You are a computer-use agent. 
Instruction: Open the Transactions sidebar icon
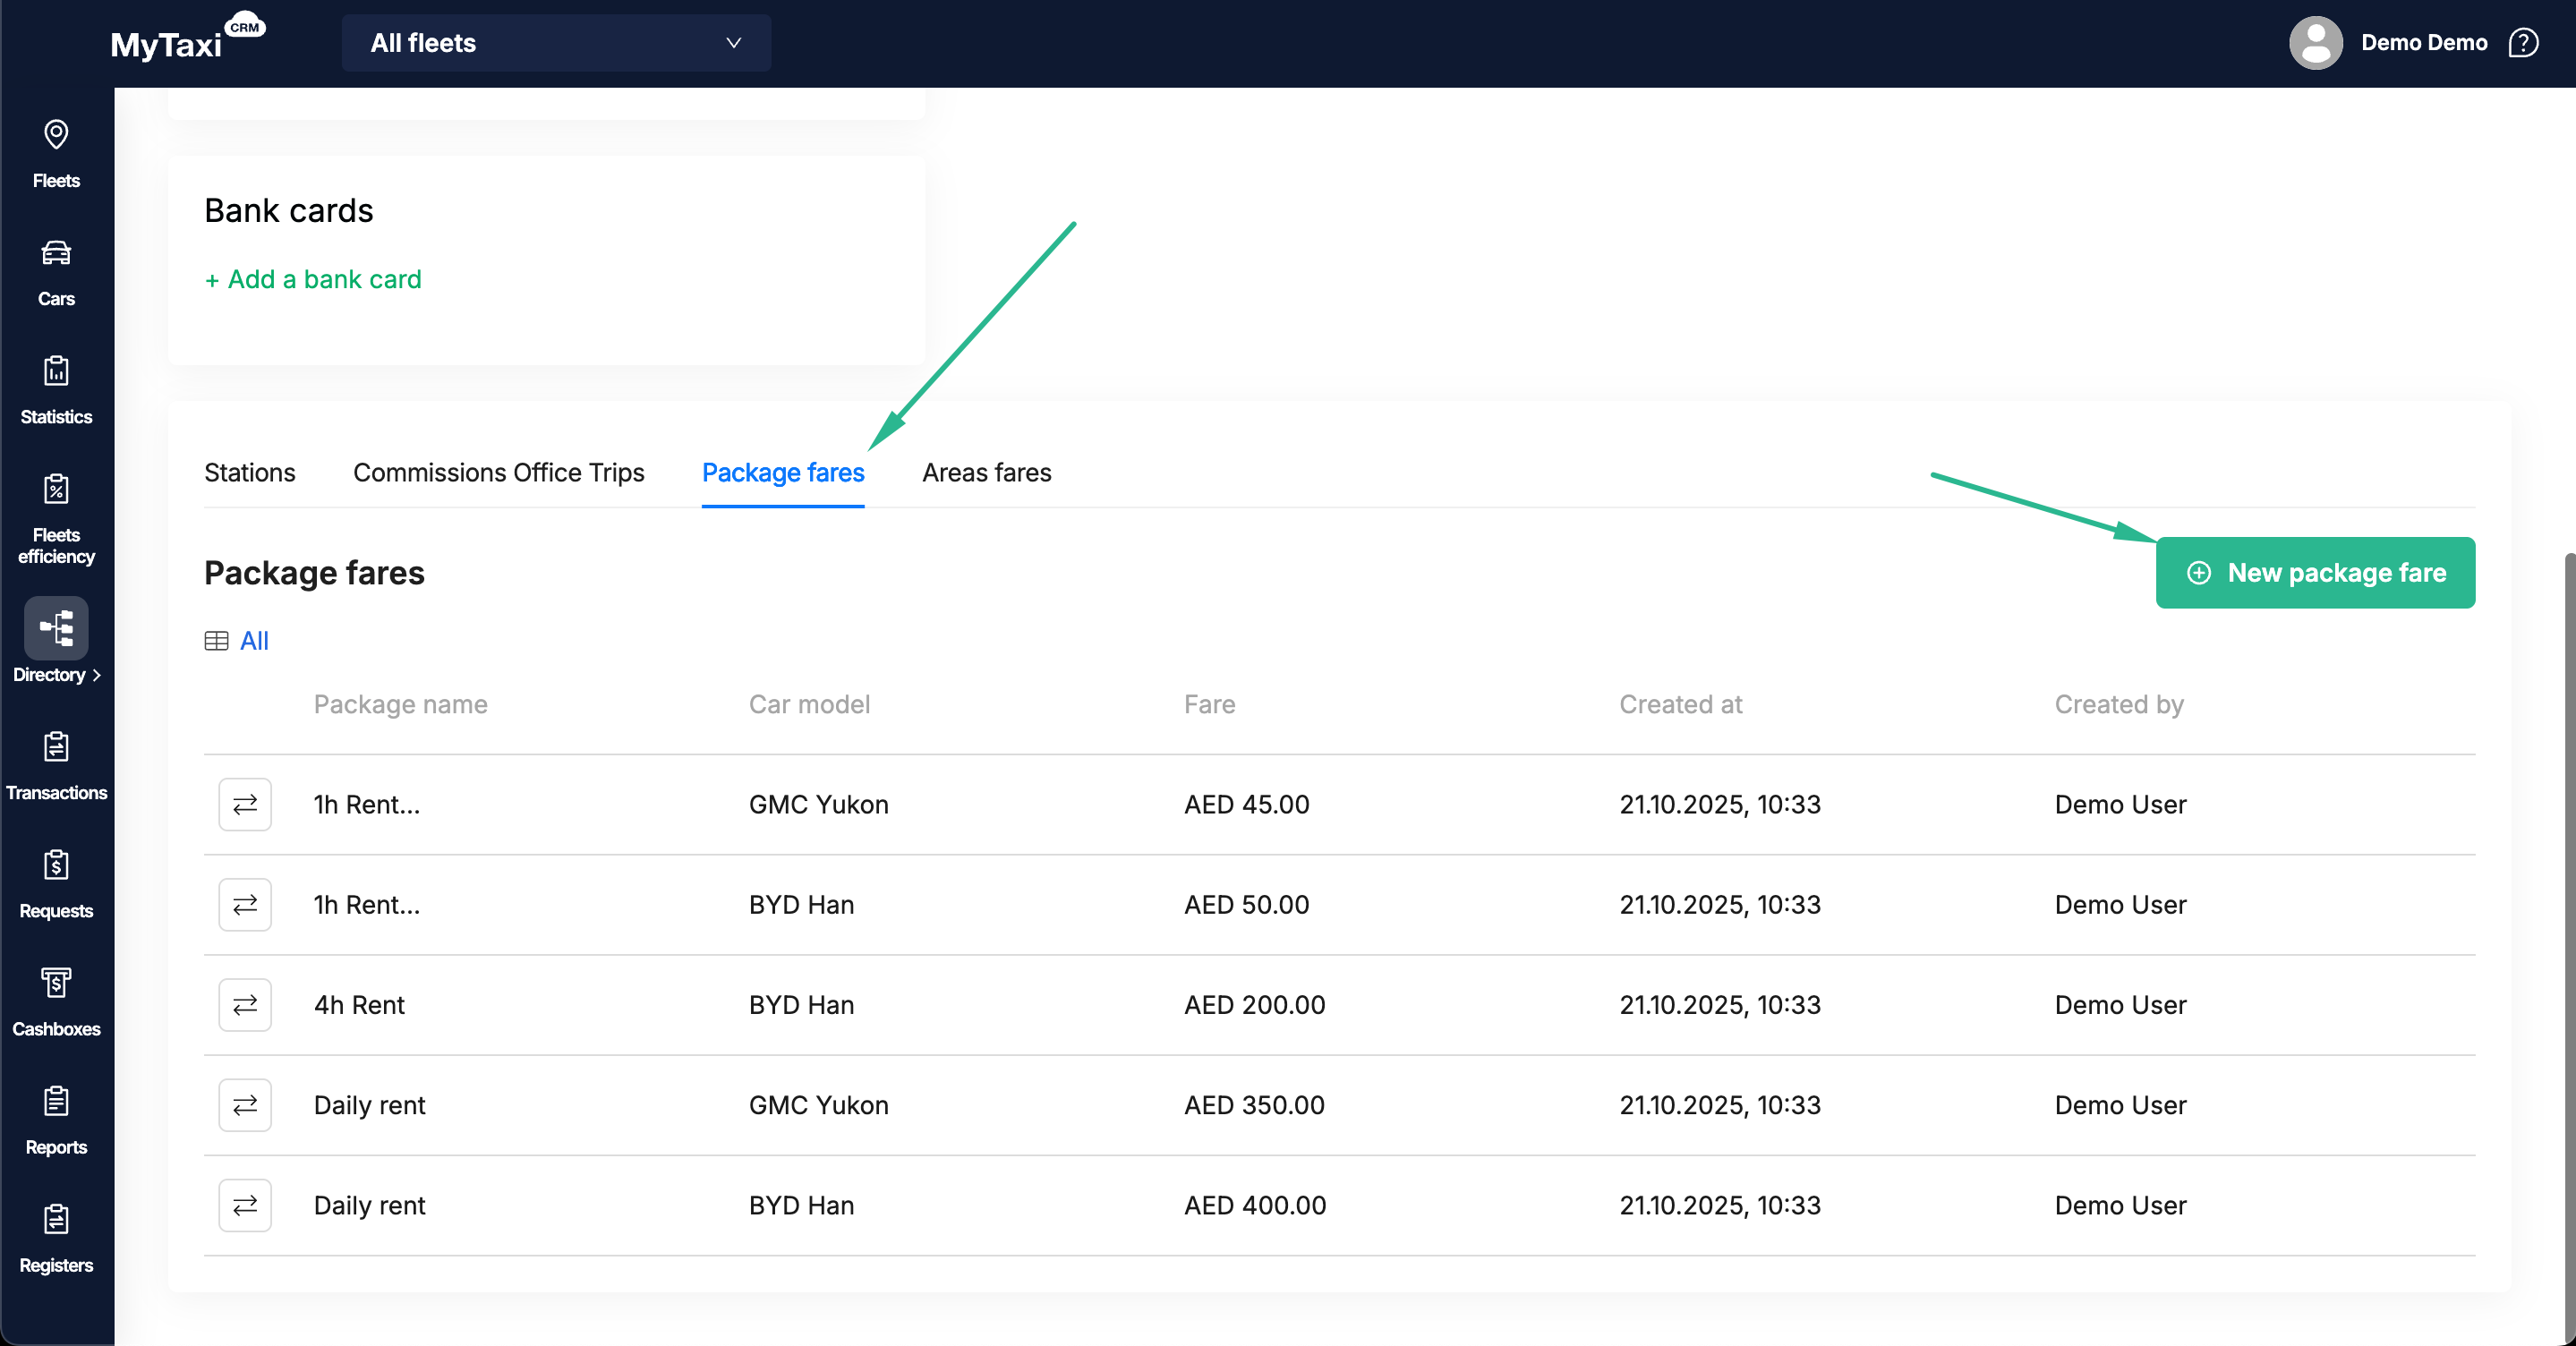(x=56, y=747)
